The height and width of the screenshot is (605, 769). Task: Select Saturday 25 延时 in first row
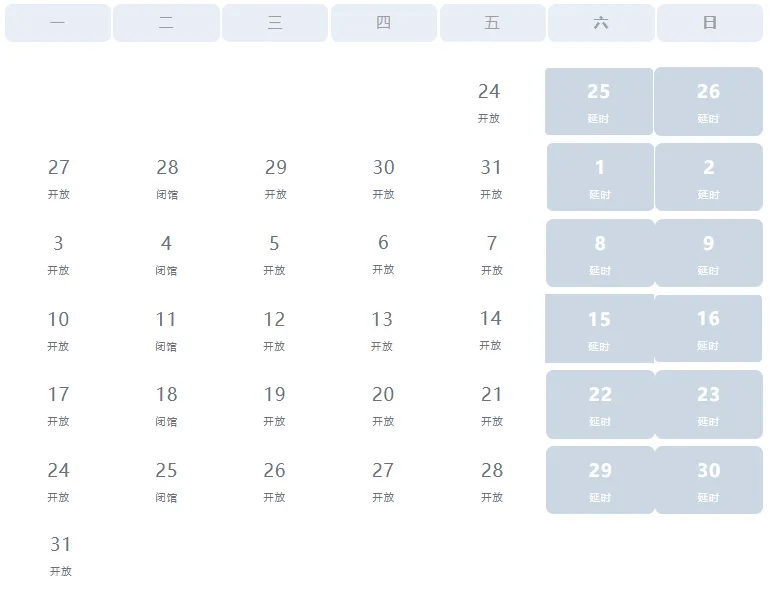click(x=599, y=101)
